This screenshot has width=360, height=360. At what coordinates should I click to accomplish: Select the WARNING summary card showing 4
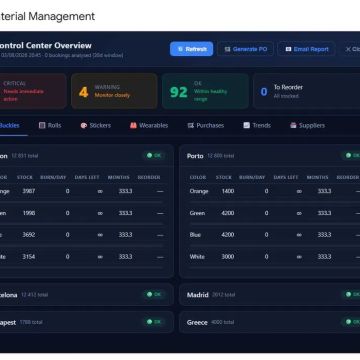pos(114,91)
